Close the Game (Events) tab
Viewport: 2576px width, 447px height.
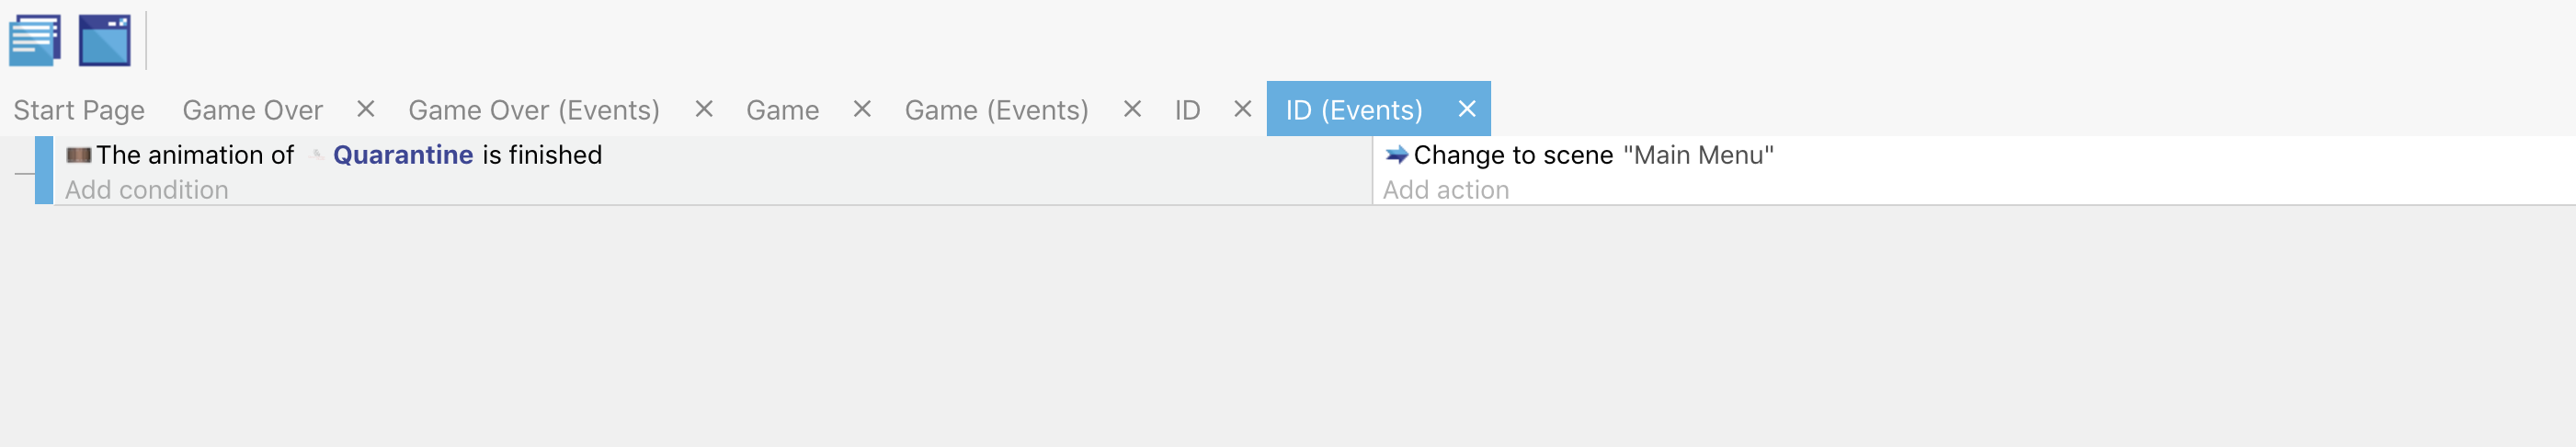click(1132, 109)
